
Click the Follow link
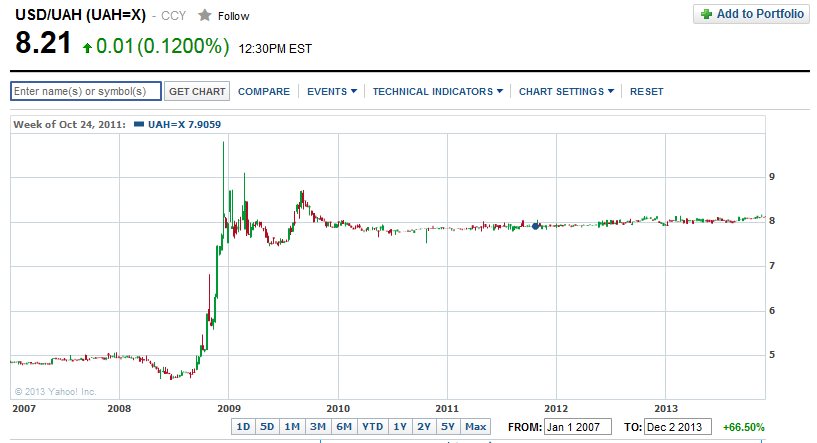pos(233,16)
